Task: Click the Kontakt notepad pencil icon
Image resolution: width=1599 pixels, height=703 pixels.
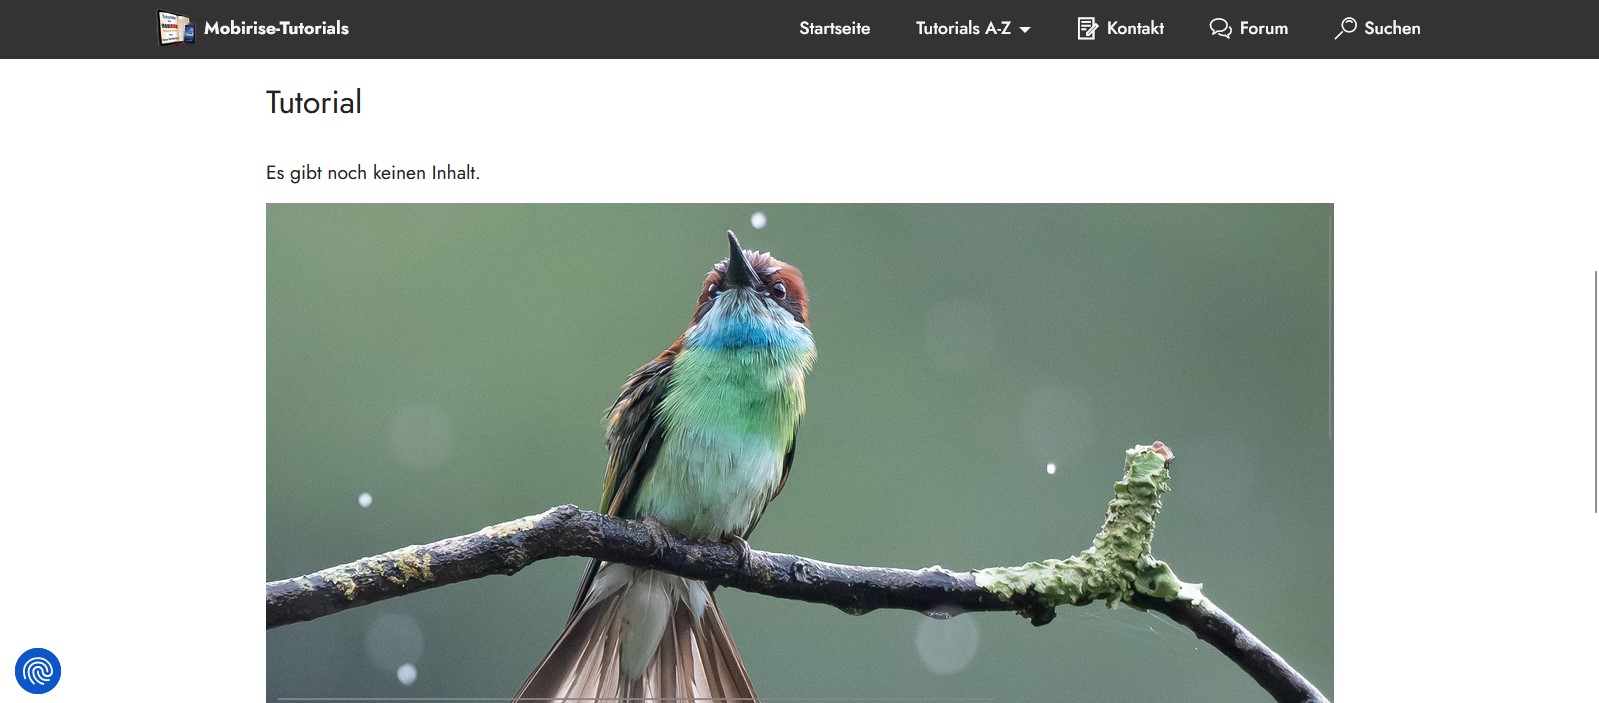Action: pyautogui.click(x=1087, y=28)
